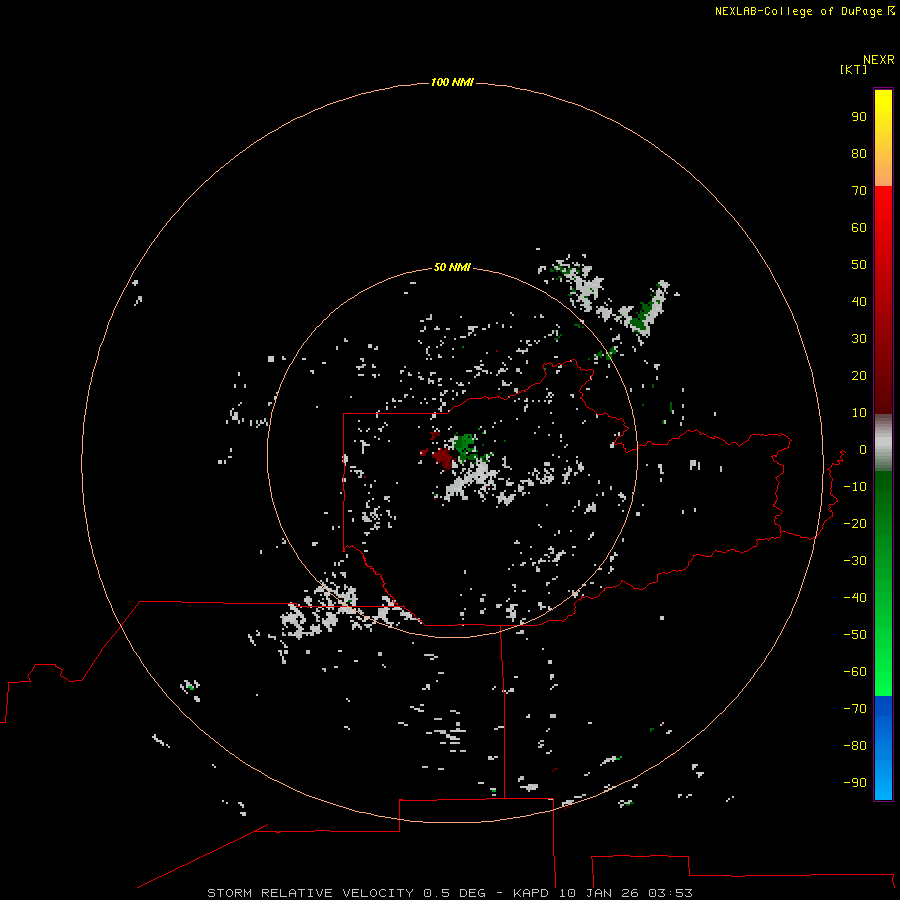Click the -70 value on velocity scale
Screen dimensions: 900x900
855,709
